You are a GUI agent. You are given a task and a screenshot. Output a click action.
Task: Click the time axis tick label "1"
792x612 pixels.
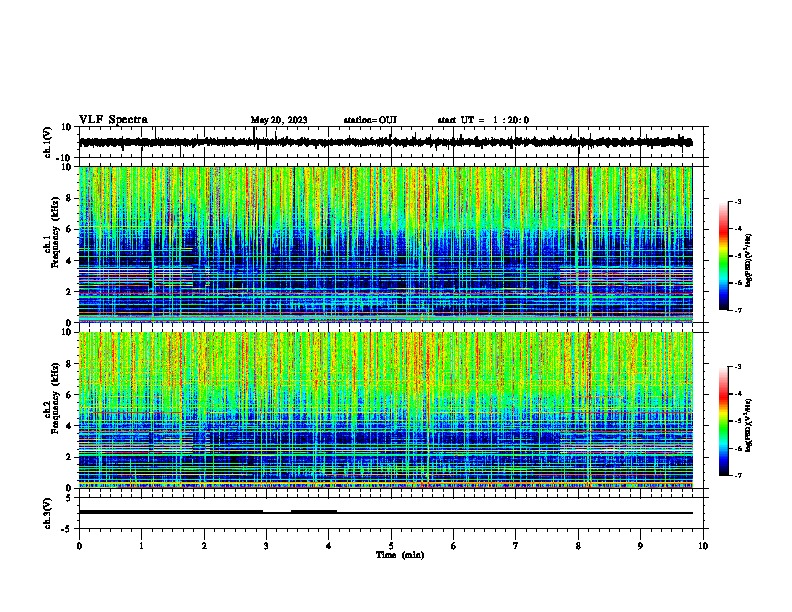tap(141, 546)
